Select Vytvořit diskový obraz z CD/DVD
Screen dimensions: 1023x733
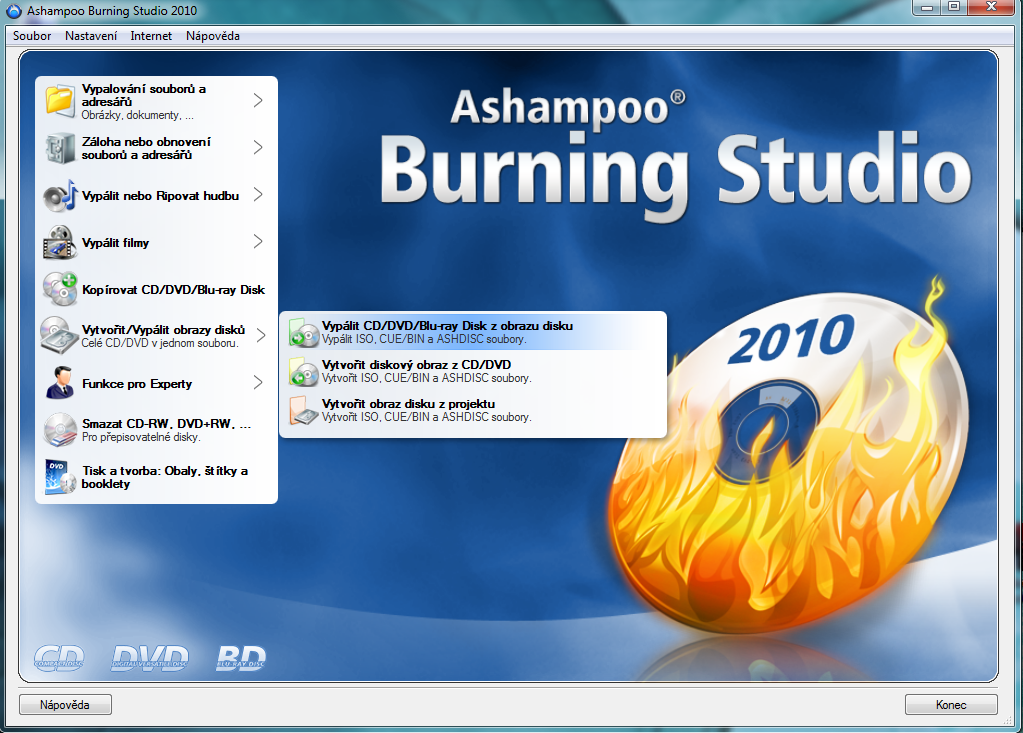tap(473, 371)
